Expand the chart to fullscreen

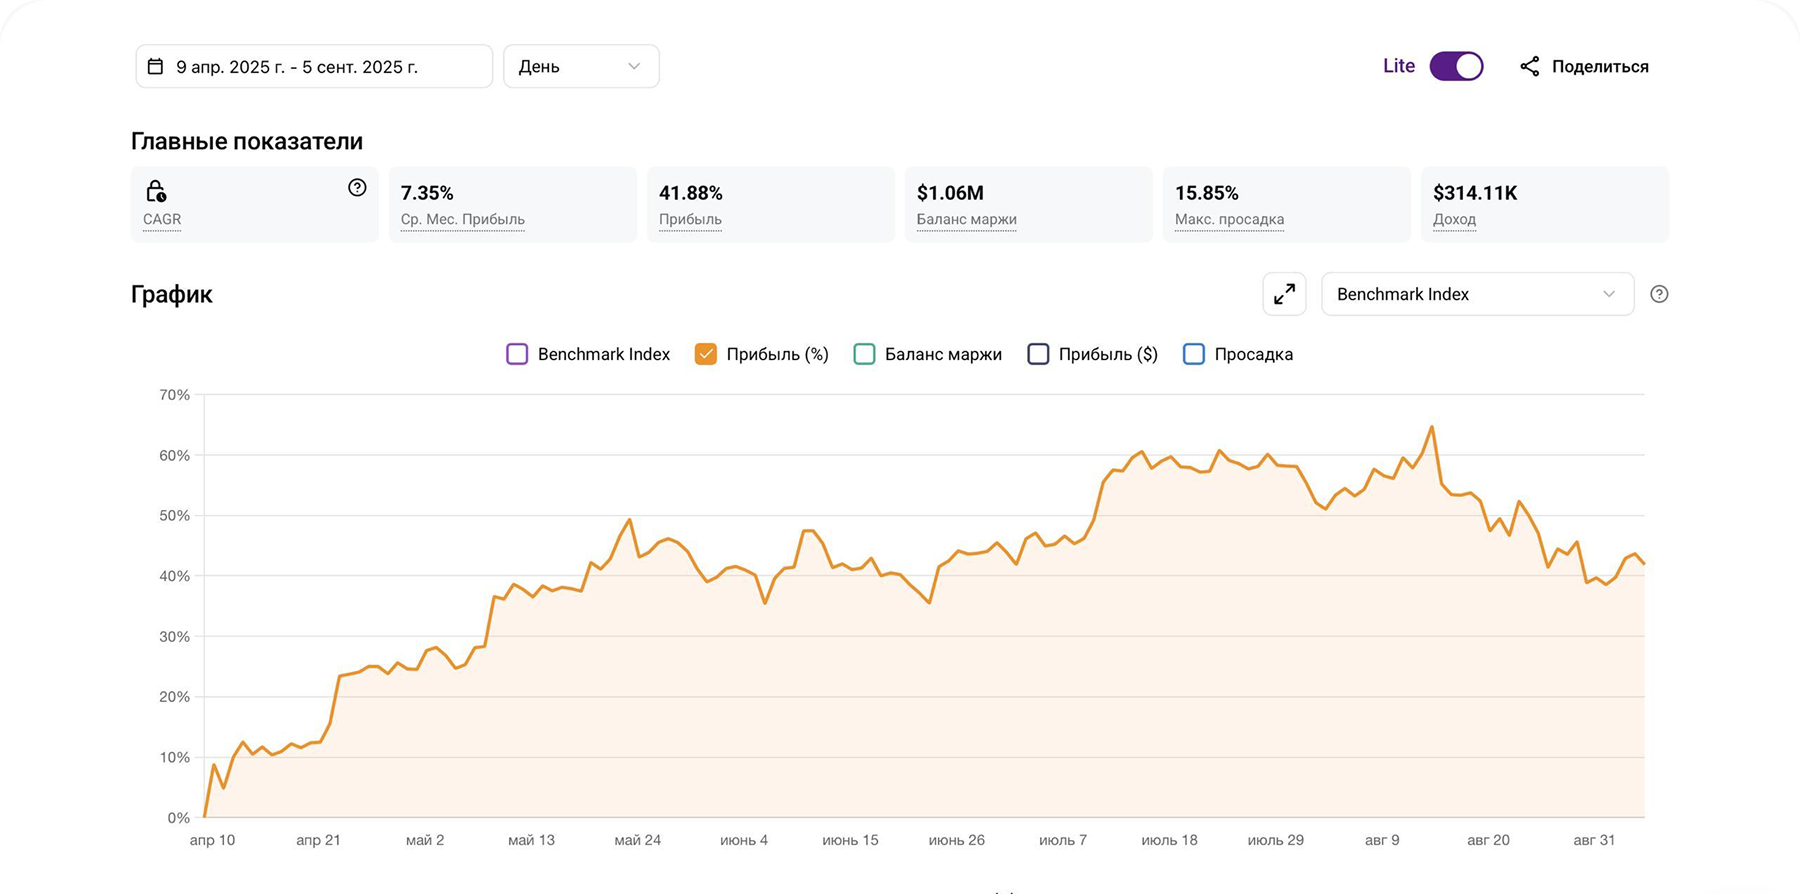click(1284, 294)
